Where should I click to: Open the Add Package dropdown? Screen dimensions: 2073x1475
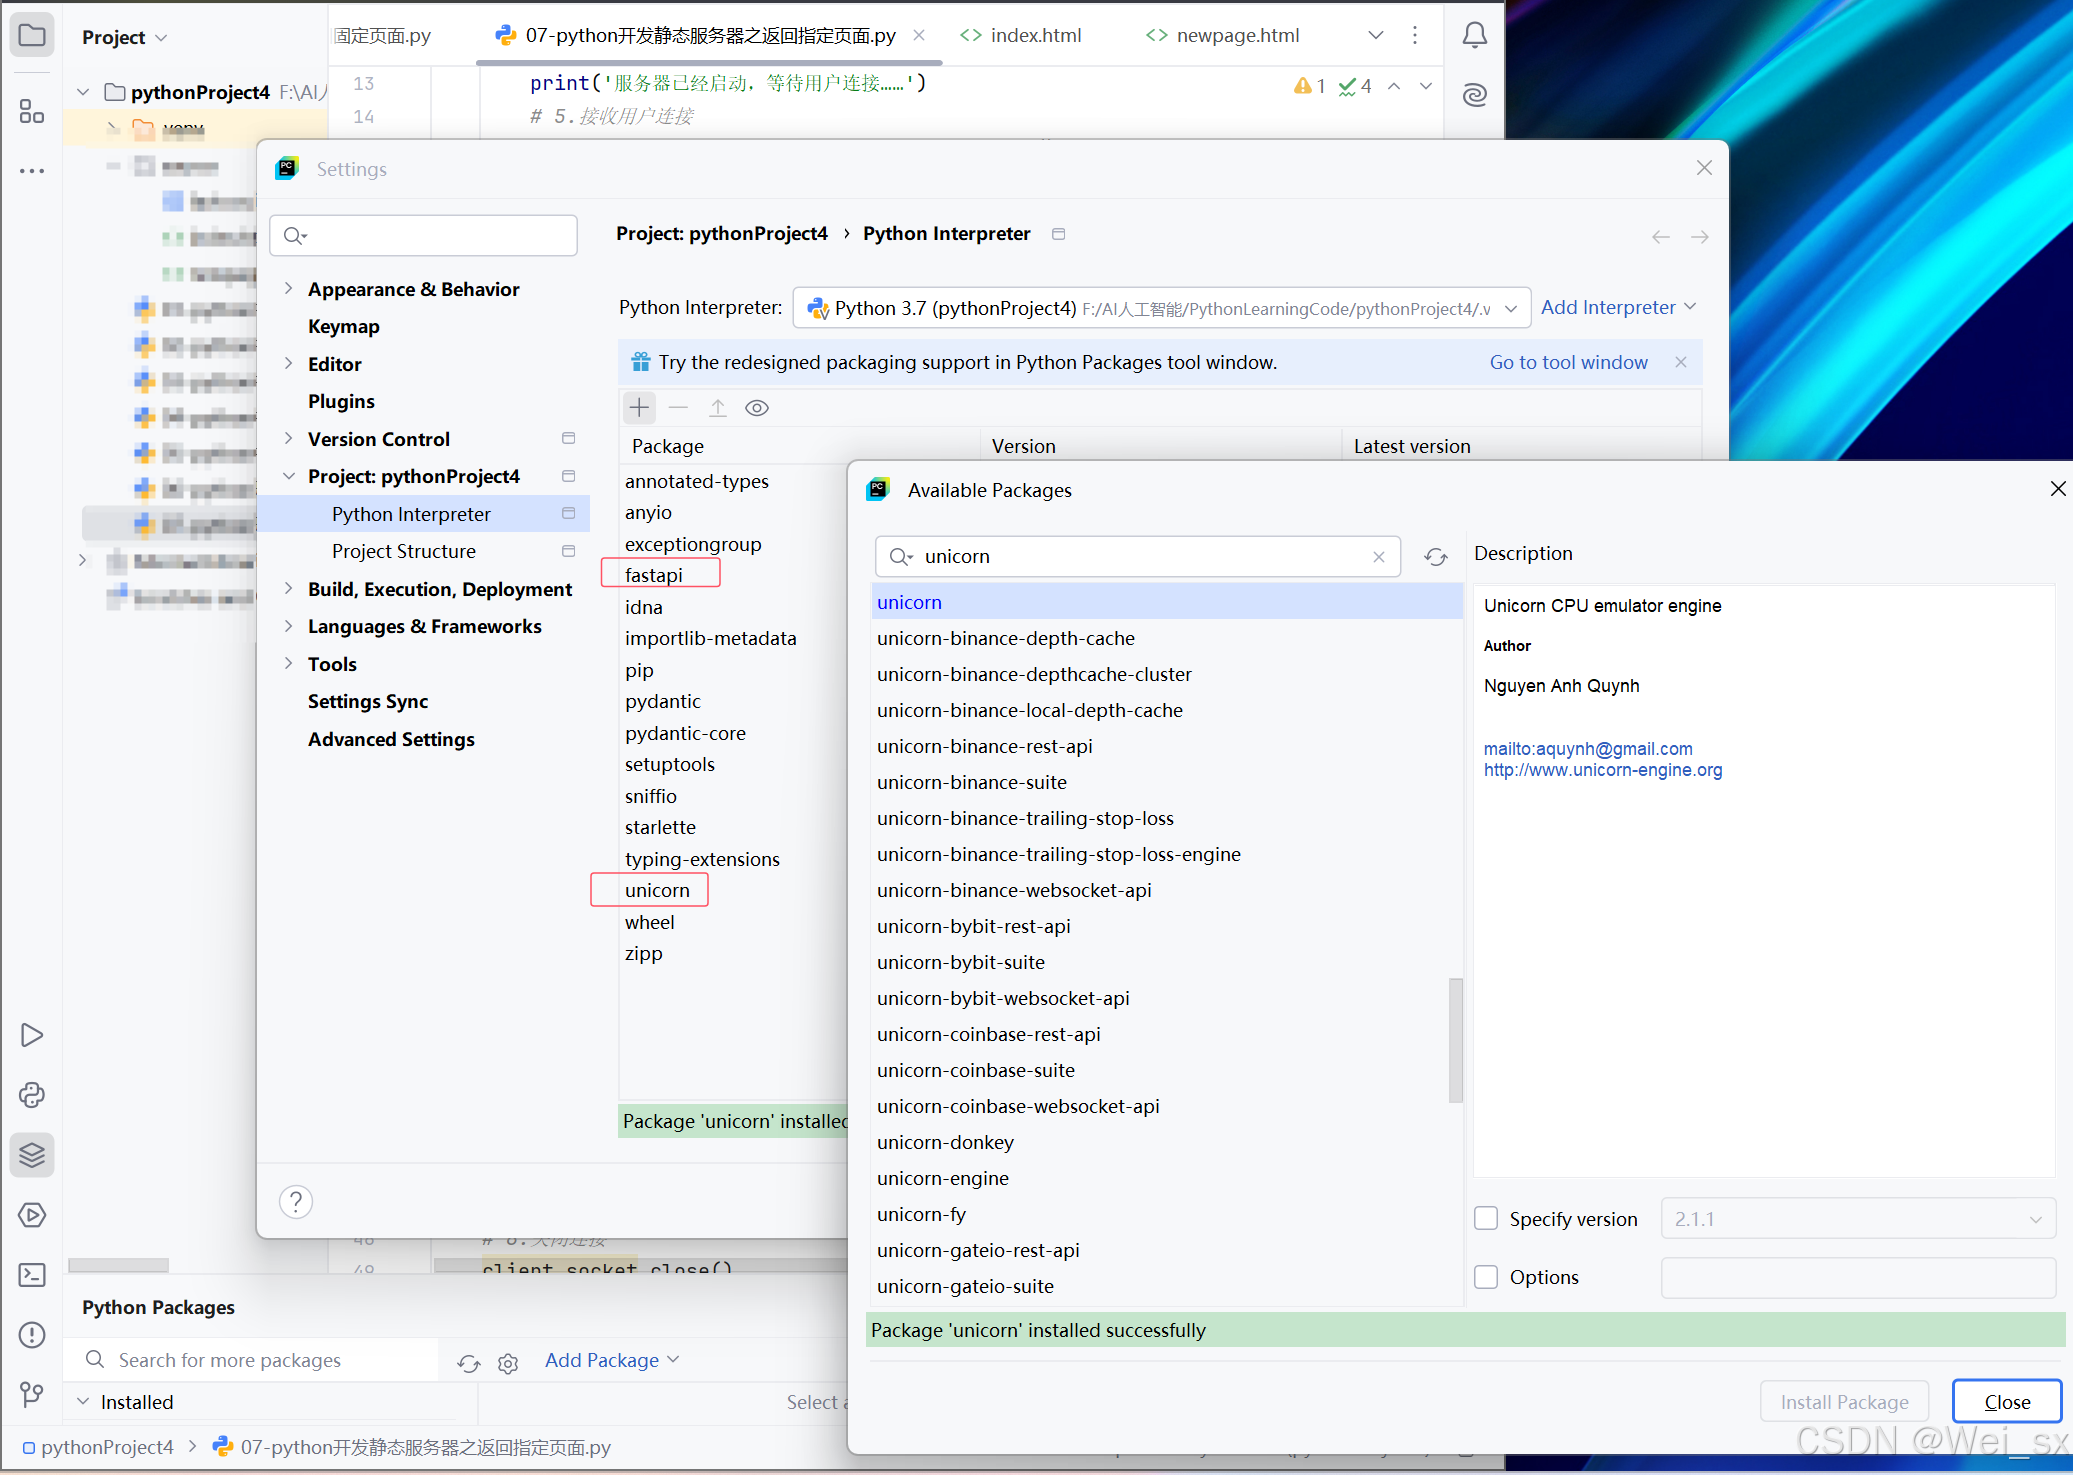click(612, 1360)
